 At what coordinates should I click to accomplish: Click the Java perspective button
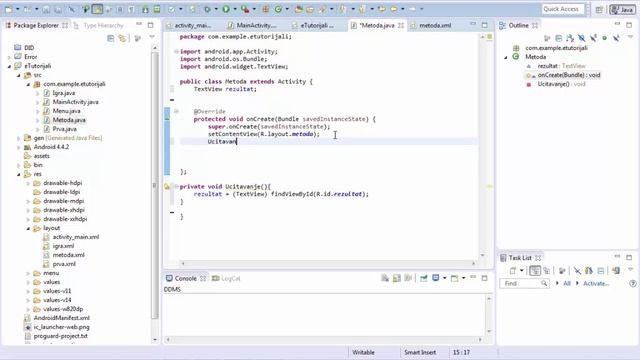click(x=623, y=9)
